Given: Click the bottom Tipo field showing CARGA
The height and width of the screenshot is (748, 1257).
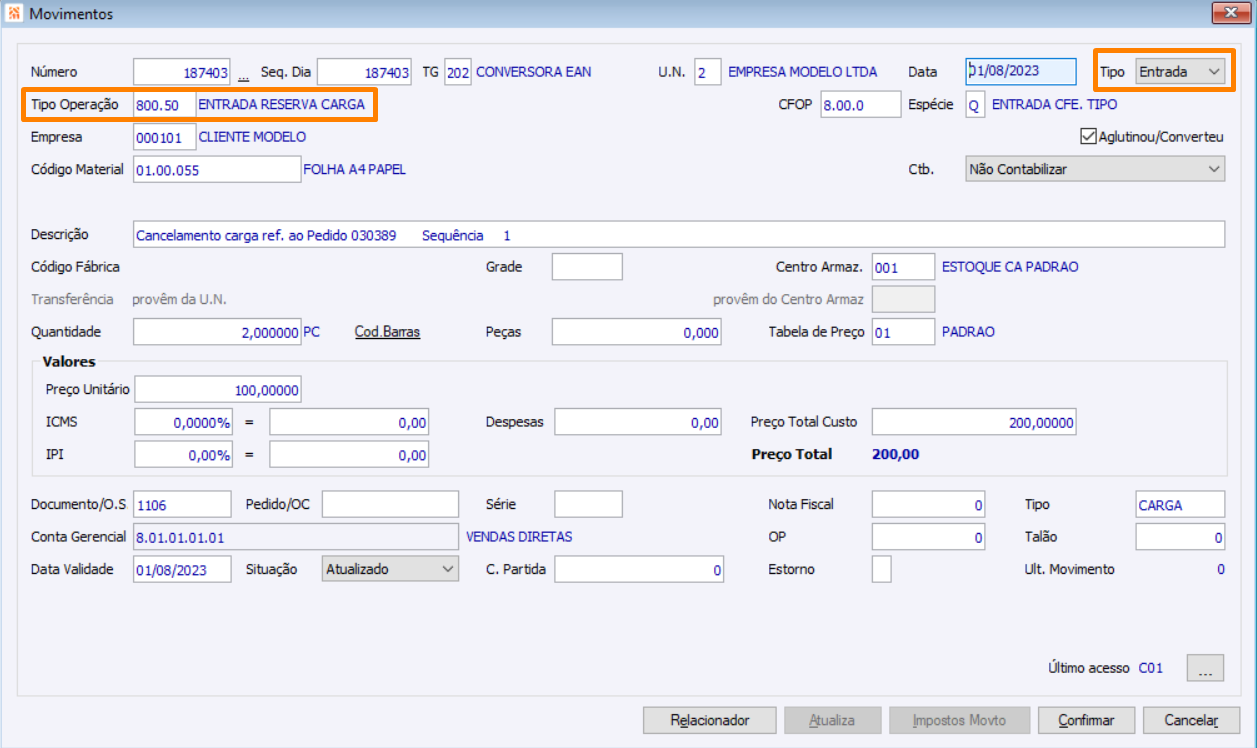Looking at the screenshot, I should coord(1180,504).
